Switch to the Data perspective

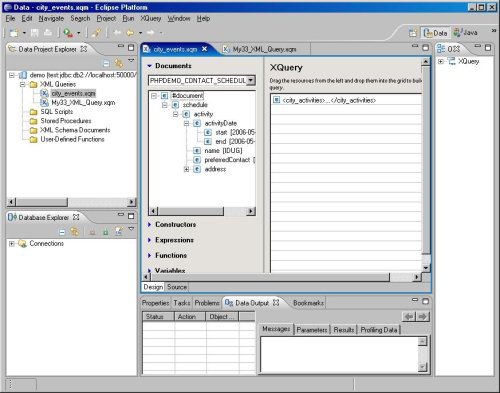[x=435, y=33]
